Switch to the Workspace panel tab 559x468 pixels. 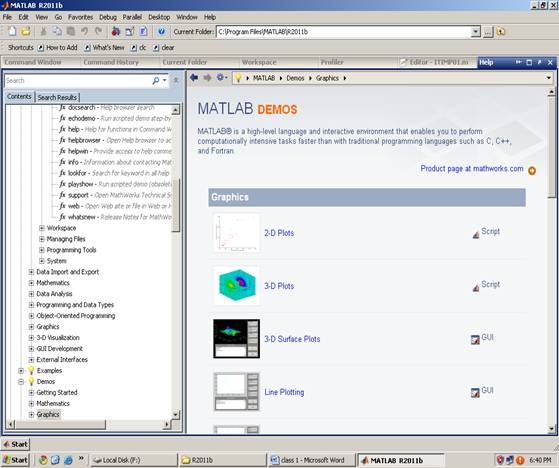pyautogui.click(x=259, y=62)
